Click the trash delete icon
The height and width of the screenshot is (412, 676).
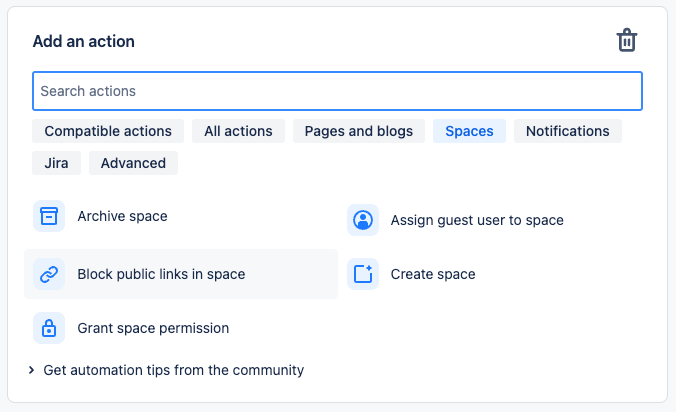coord(627,41)
